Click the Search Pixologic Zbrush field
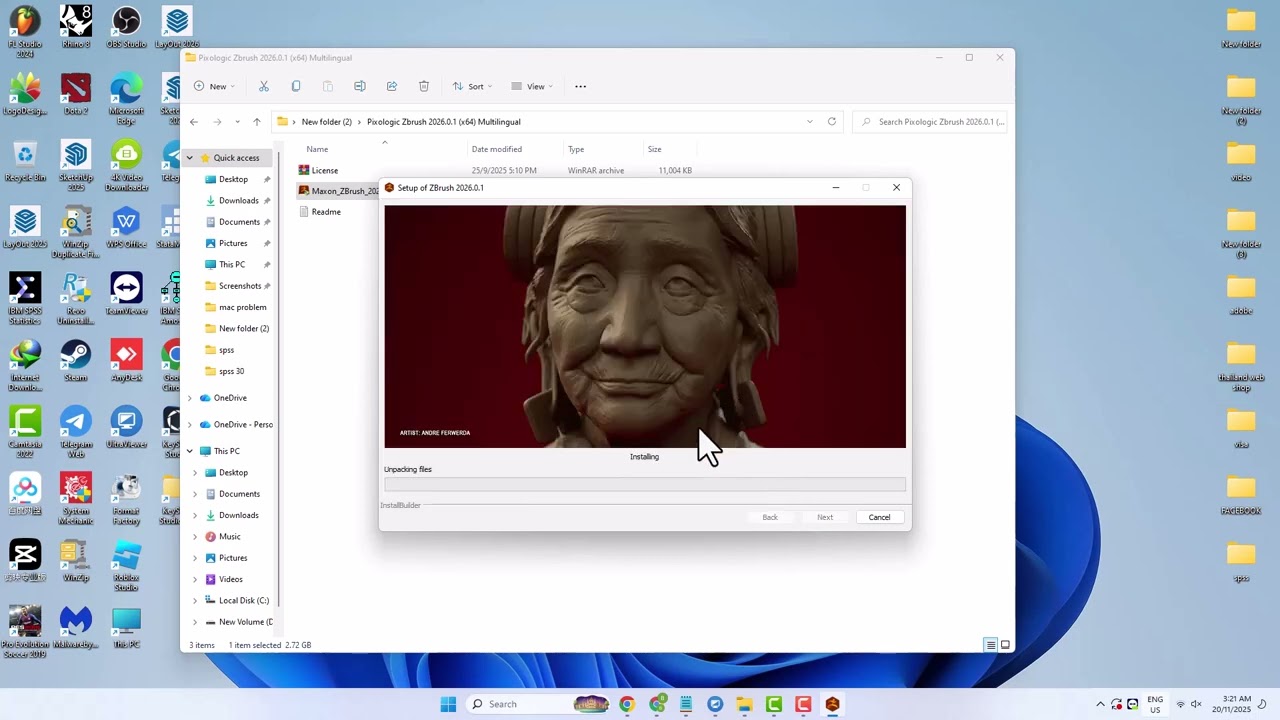The image size is (1280, 720). [930, 122]
